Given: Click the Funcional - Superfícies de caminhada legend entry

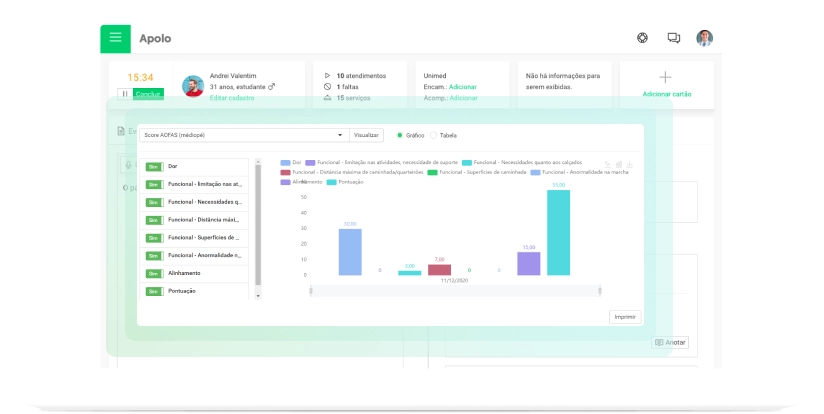Looking at the screenshot, I should (477, 172).
